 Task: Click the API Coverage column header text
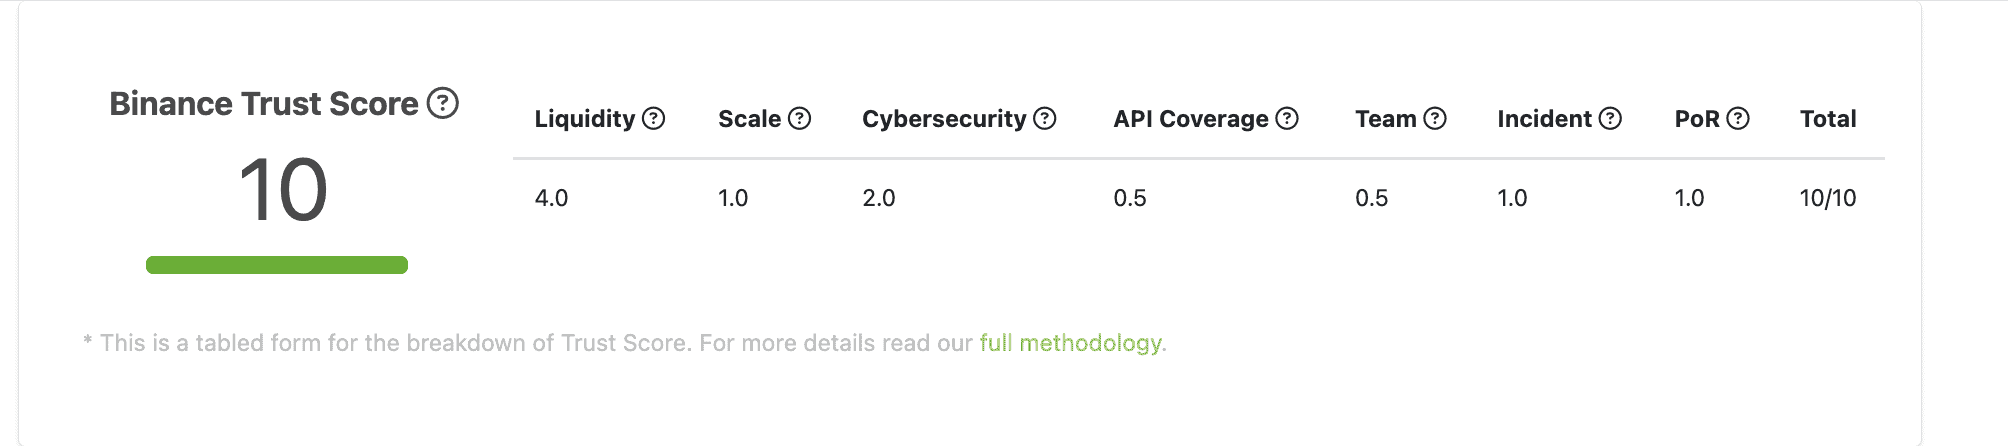click(1190, 119)
